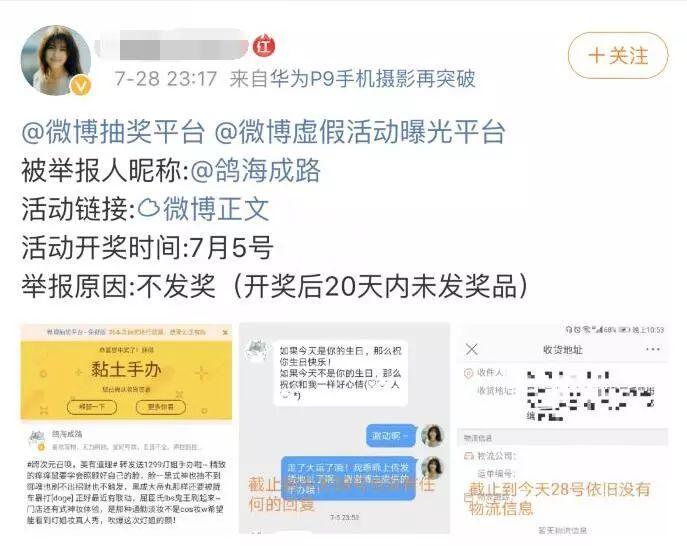Click the 鸽海成路 avatar in first thumbnail
Image resolution: width=687 pixels, height=546 pixels.
point(36,439)
